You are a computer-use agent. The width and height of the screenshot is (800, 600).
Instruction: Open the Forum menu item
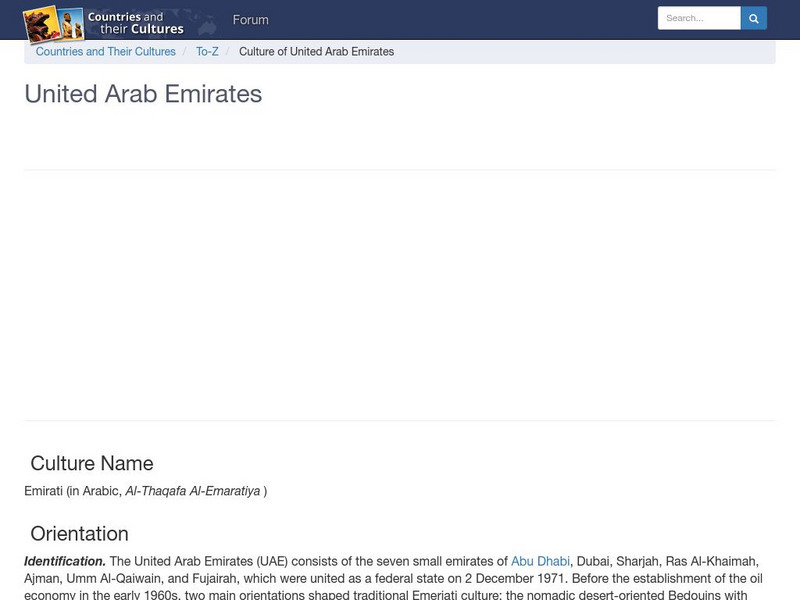(x=251, y=19)
